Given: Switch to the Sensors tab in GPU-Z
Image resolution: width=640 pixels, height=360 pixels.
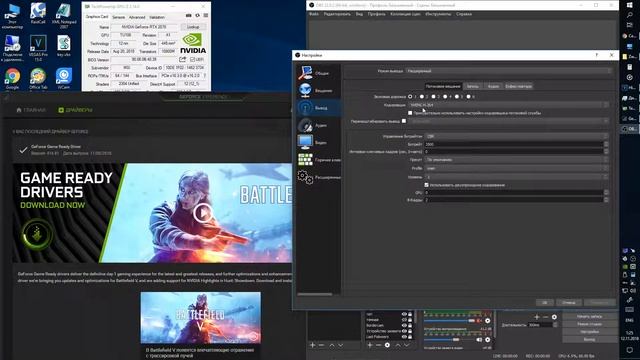Looking at the screenshot, I should tap(118, 17).
